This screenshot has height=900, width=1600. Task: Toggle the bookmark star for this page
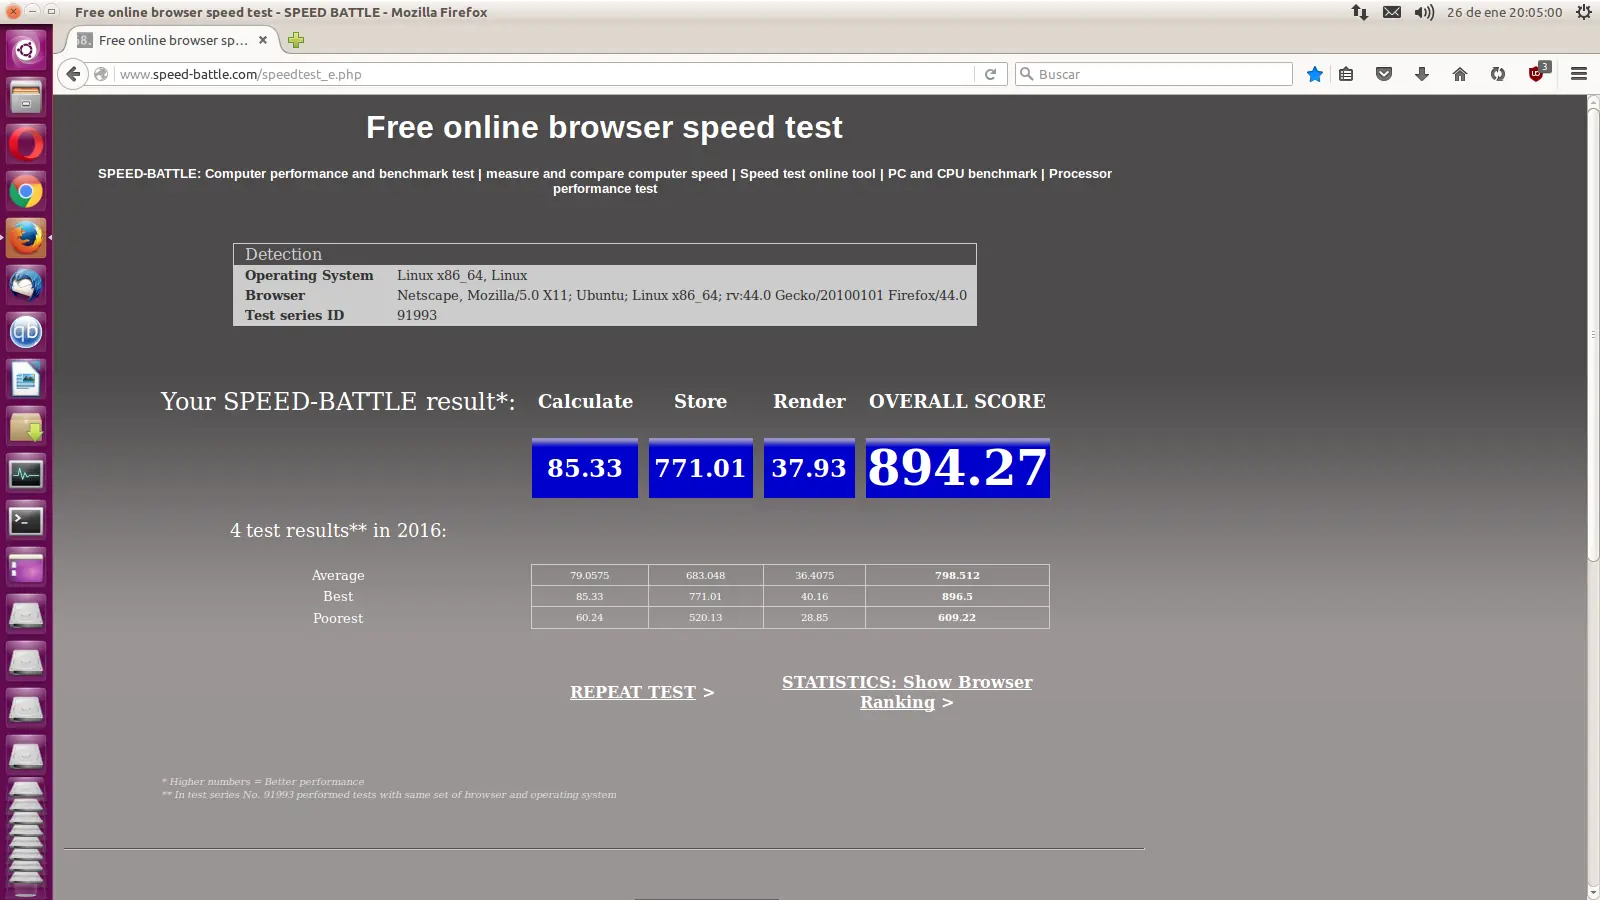click(1315, 73)
